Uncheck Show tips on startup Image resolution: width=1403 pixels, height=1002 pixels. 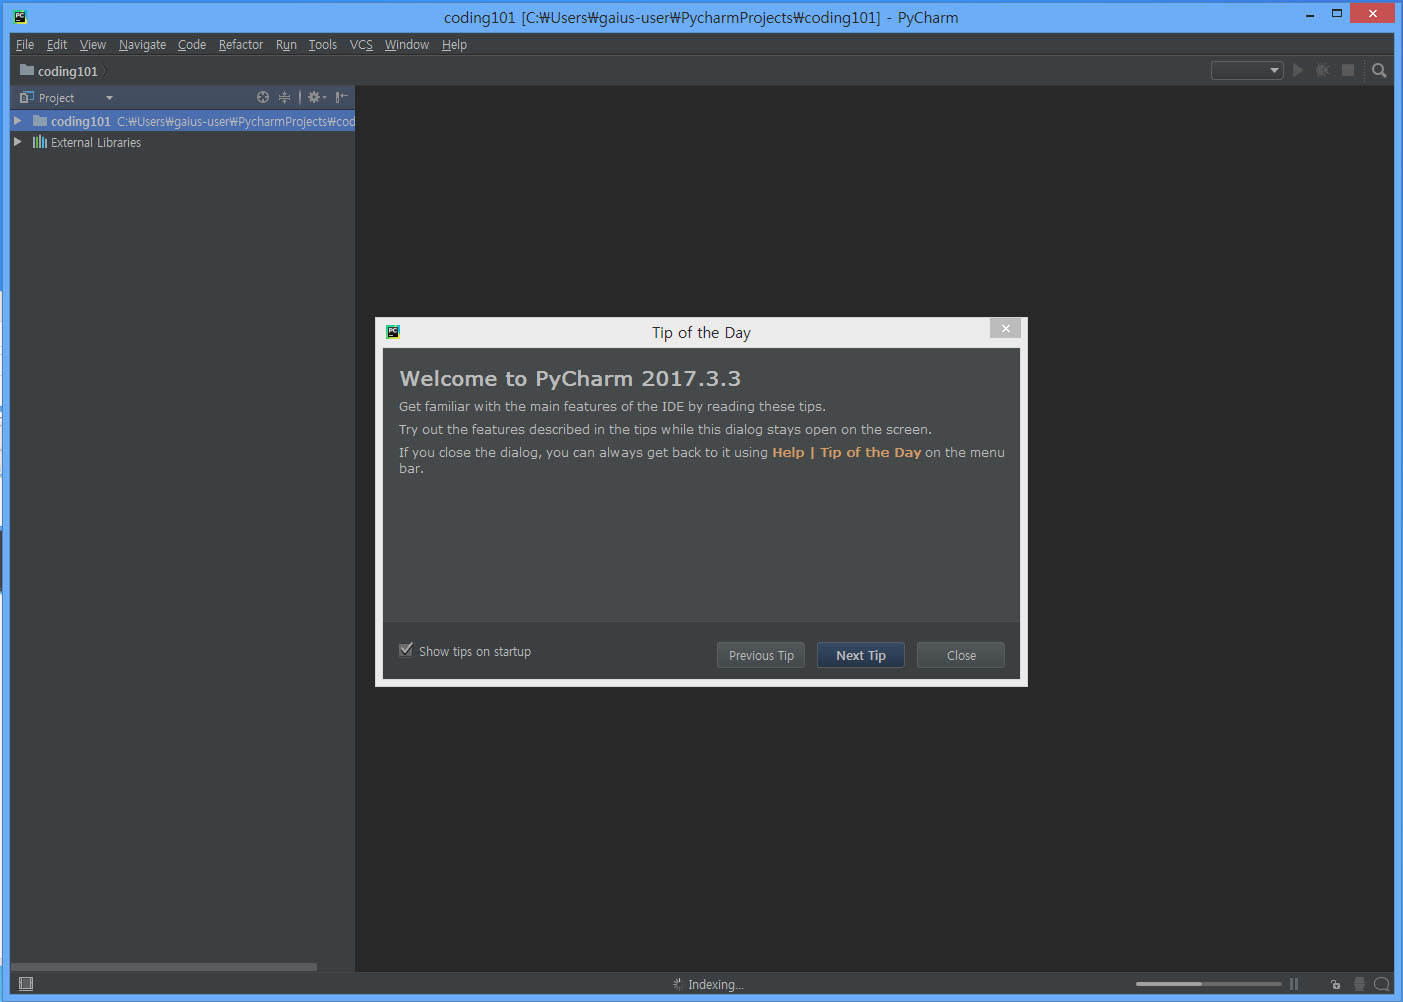click(x=406, y=650)
